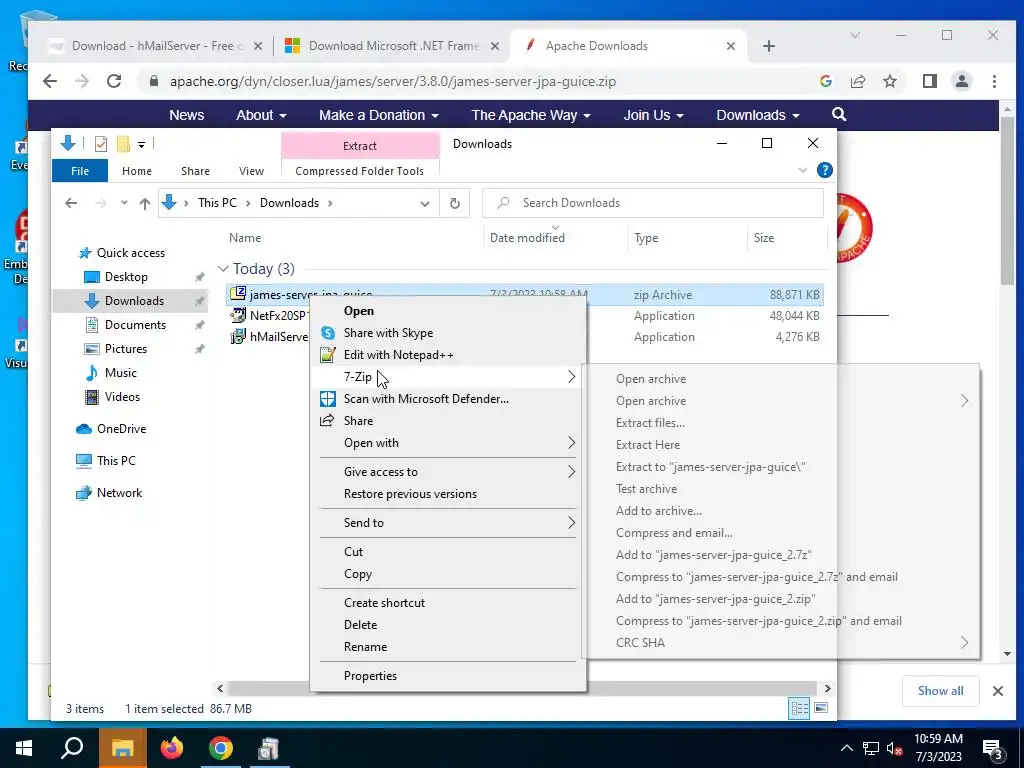Reload the Apache Downloads page in Chrome

114,81
